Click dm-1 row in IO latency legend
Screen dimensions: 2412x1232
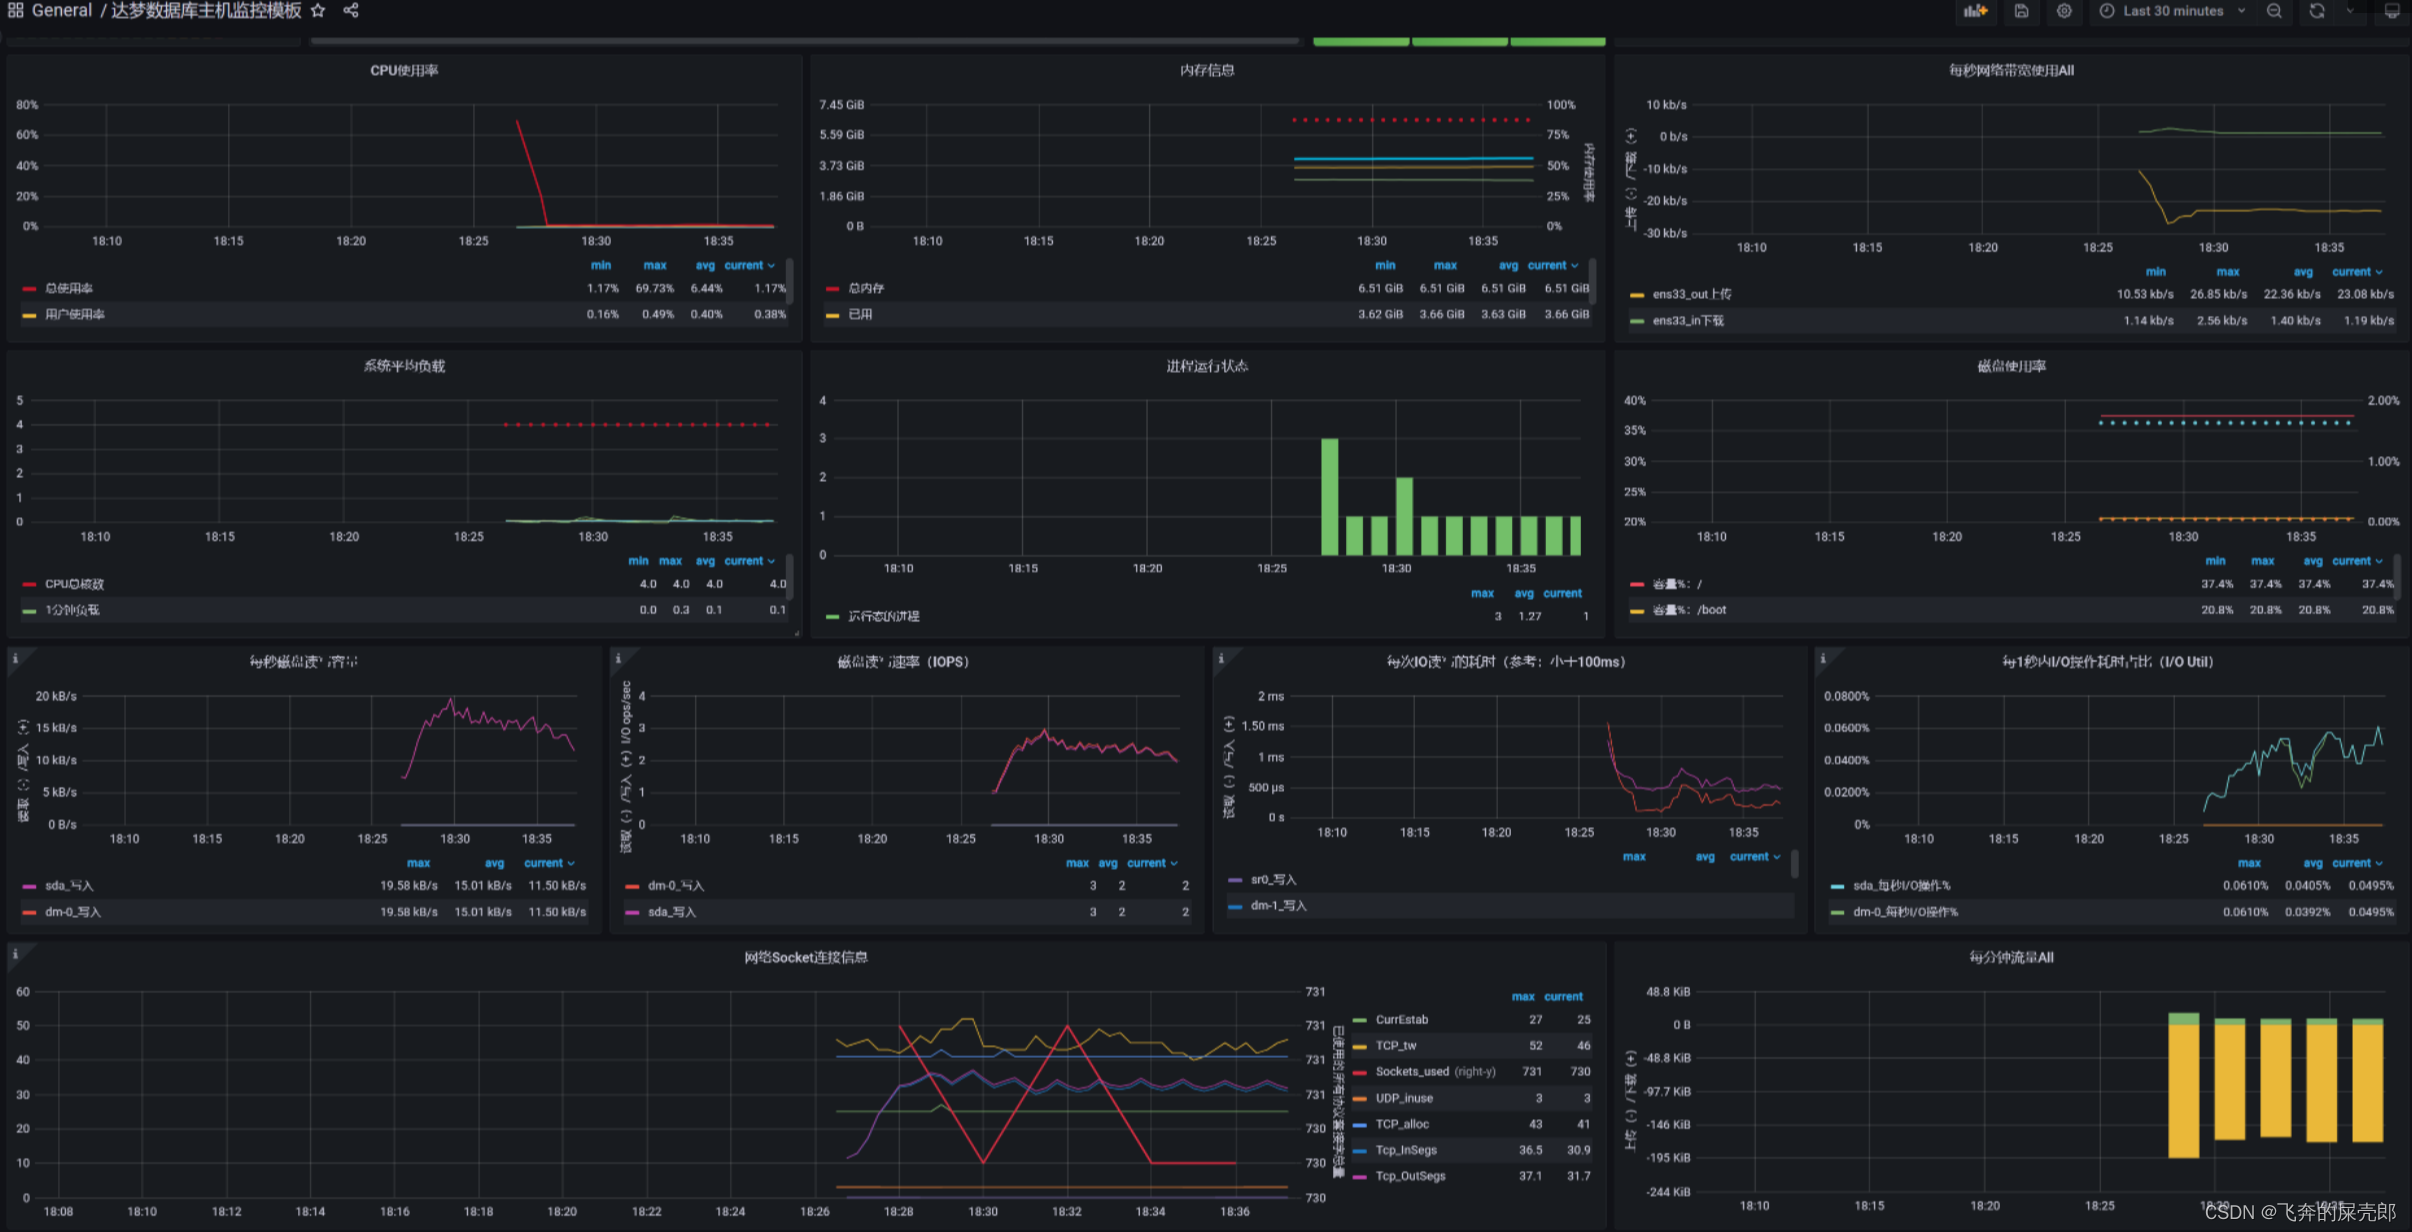pos(1508,906)
